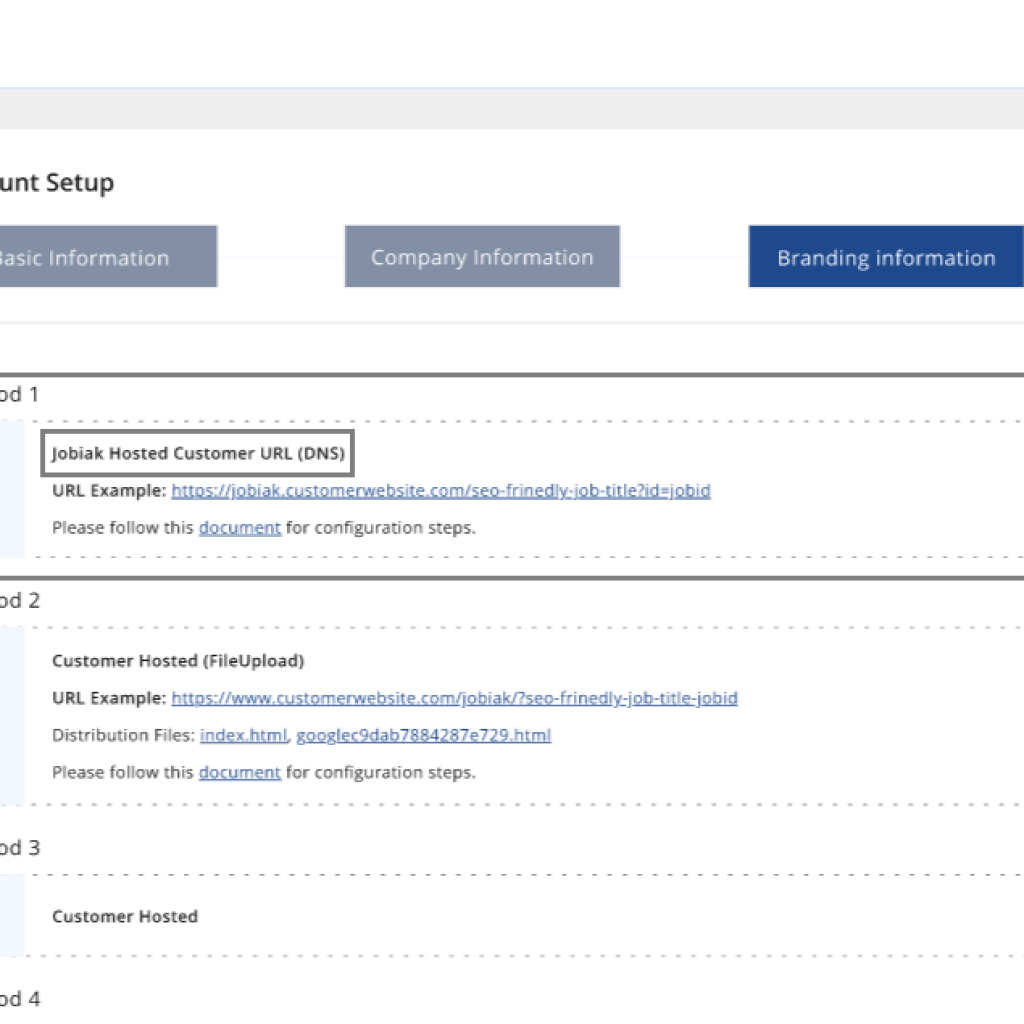This screenshot has height=1024, width=1024.
Task: Click the Method 2 section heading
Action: coord(20,600)
